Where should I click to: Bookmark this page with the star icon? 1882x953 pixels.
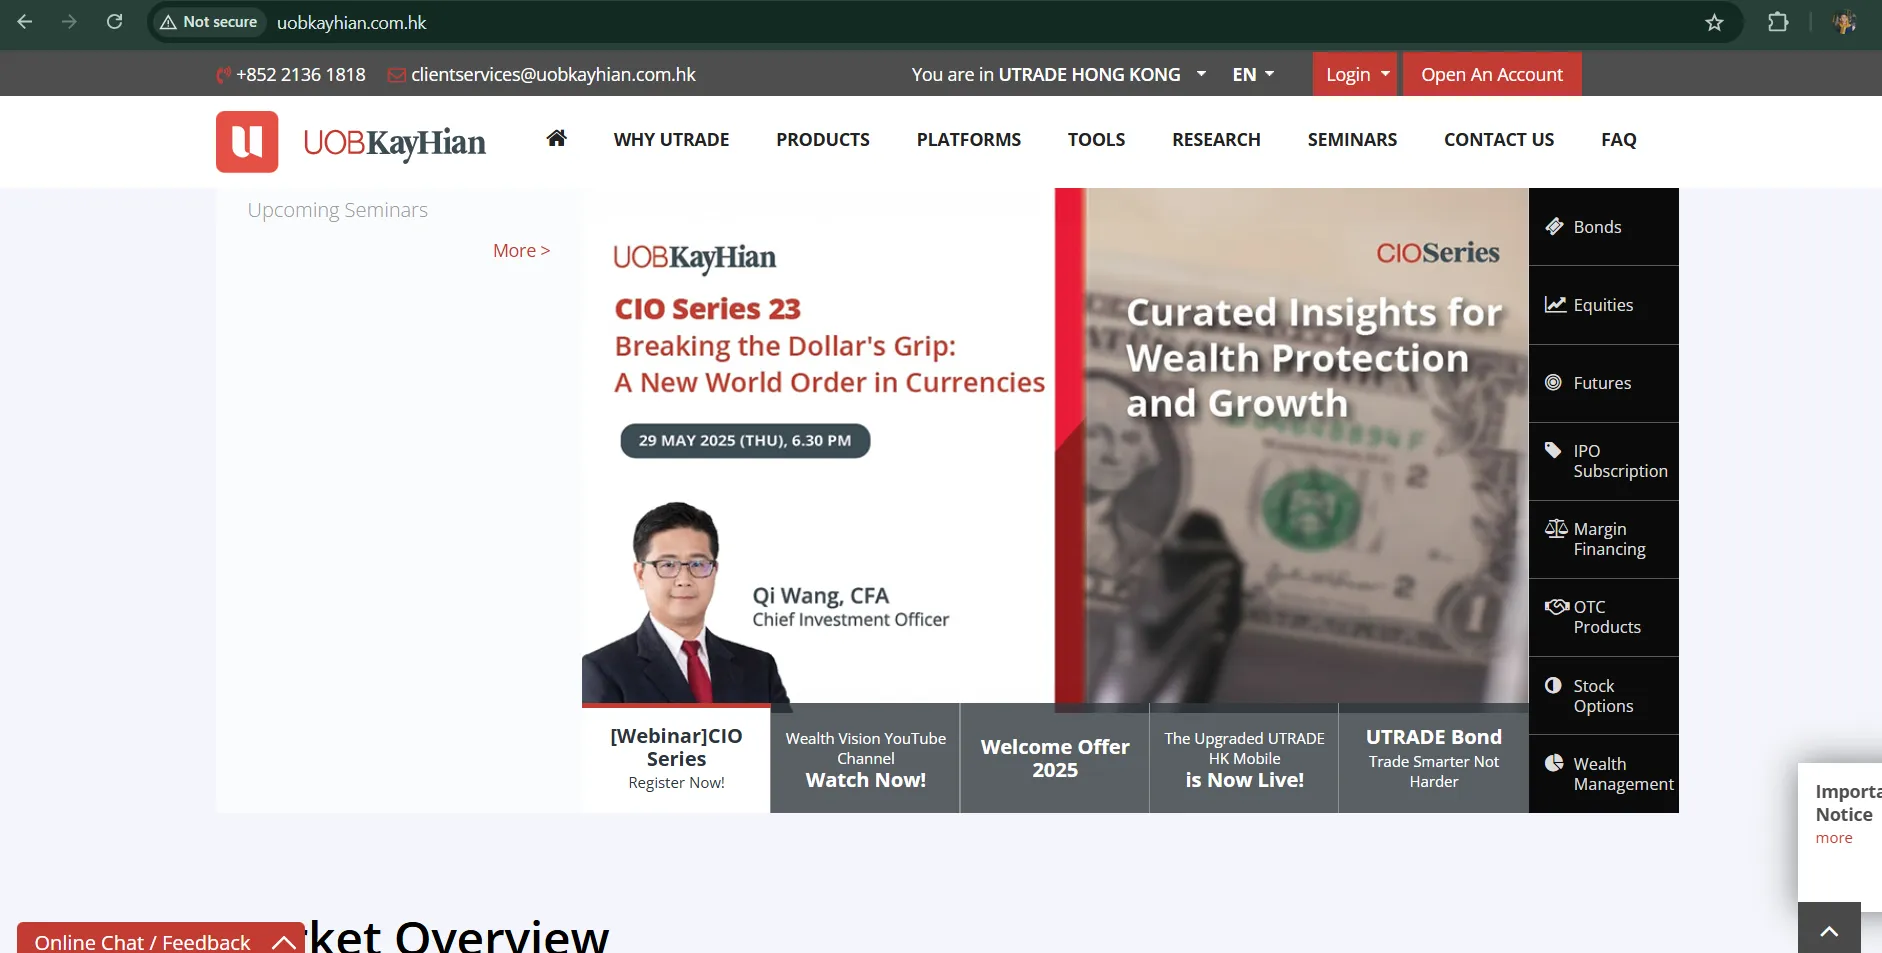(x=1714, y=22)
